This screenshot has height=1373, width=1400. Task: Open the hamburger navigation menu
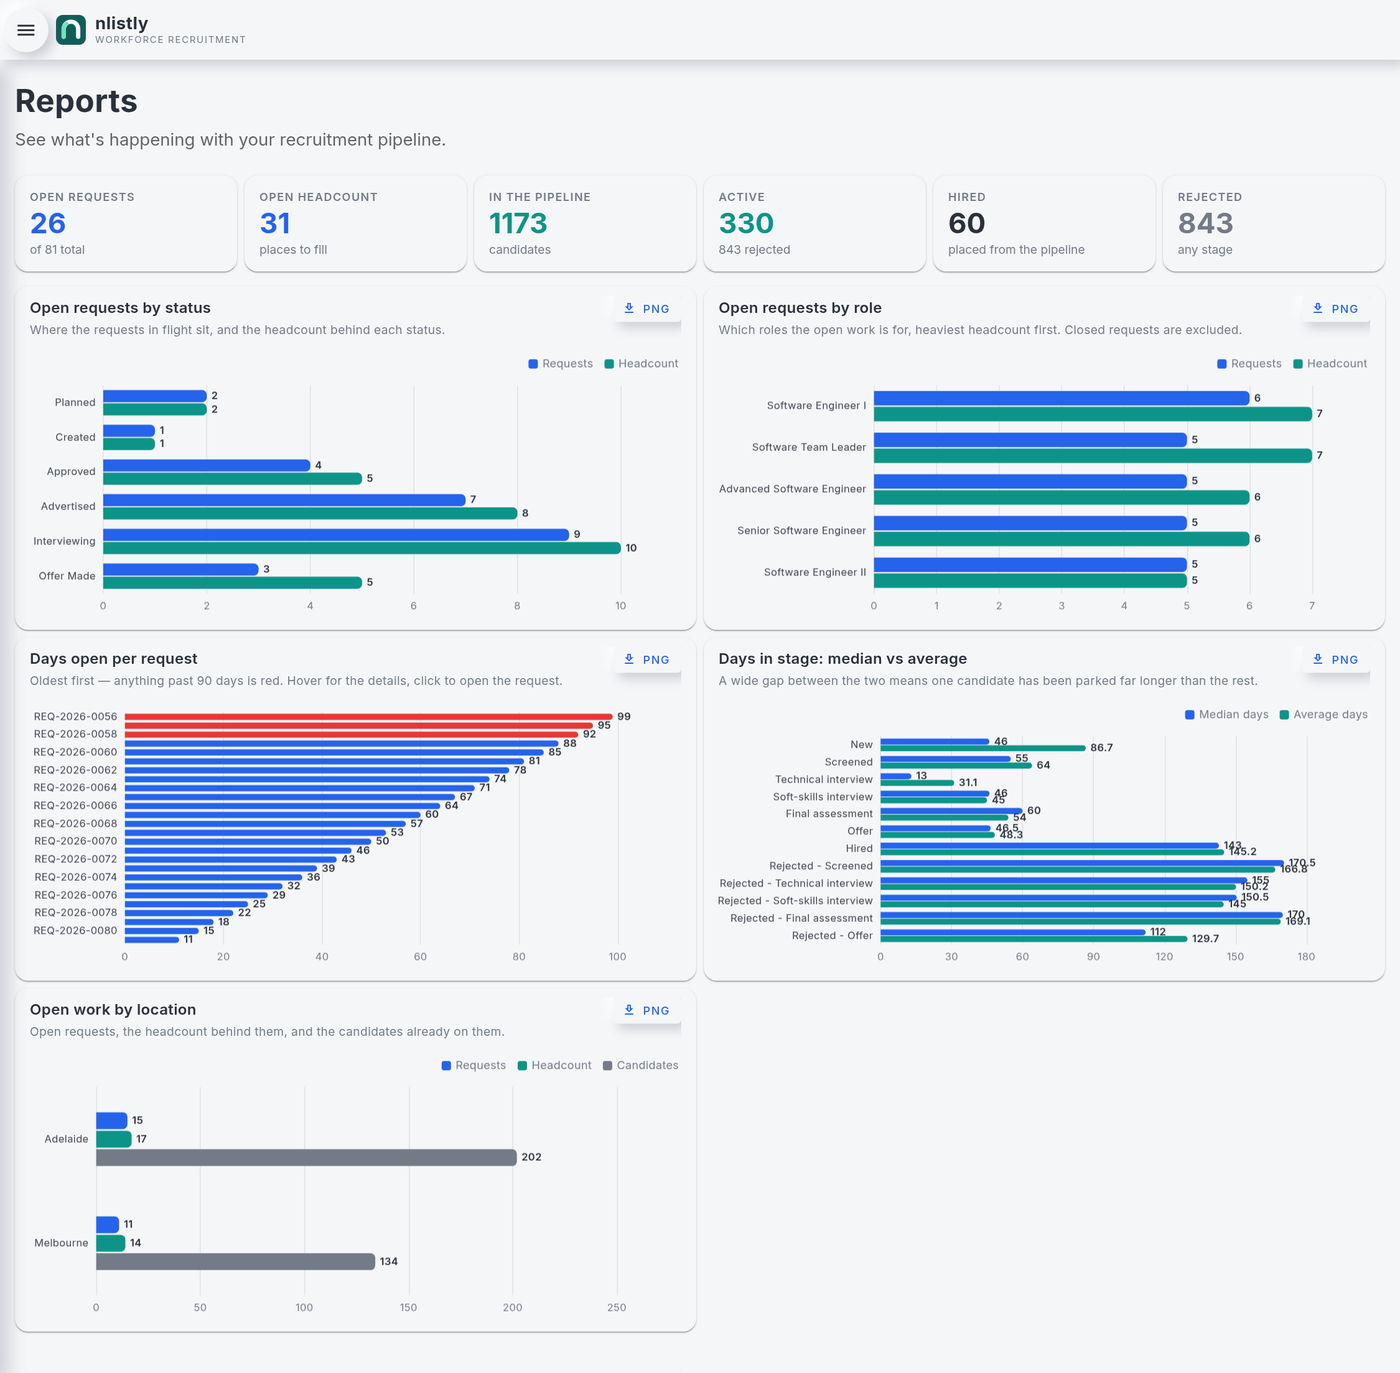tap(26, 30)
